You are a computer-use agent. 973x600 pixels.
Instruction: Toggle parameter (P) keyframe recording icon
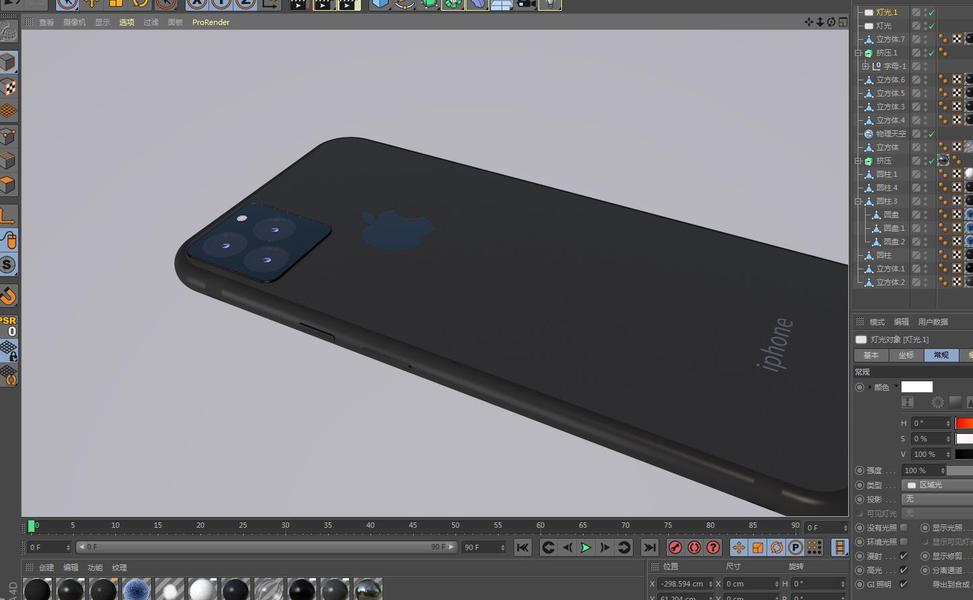[795, 547]
